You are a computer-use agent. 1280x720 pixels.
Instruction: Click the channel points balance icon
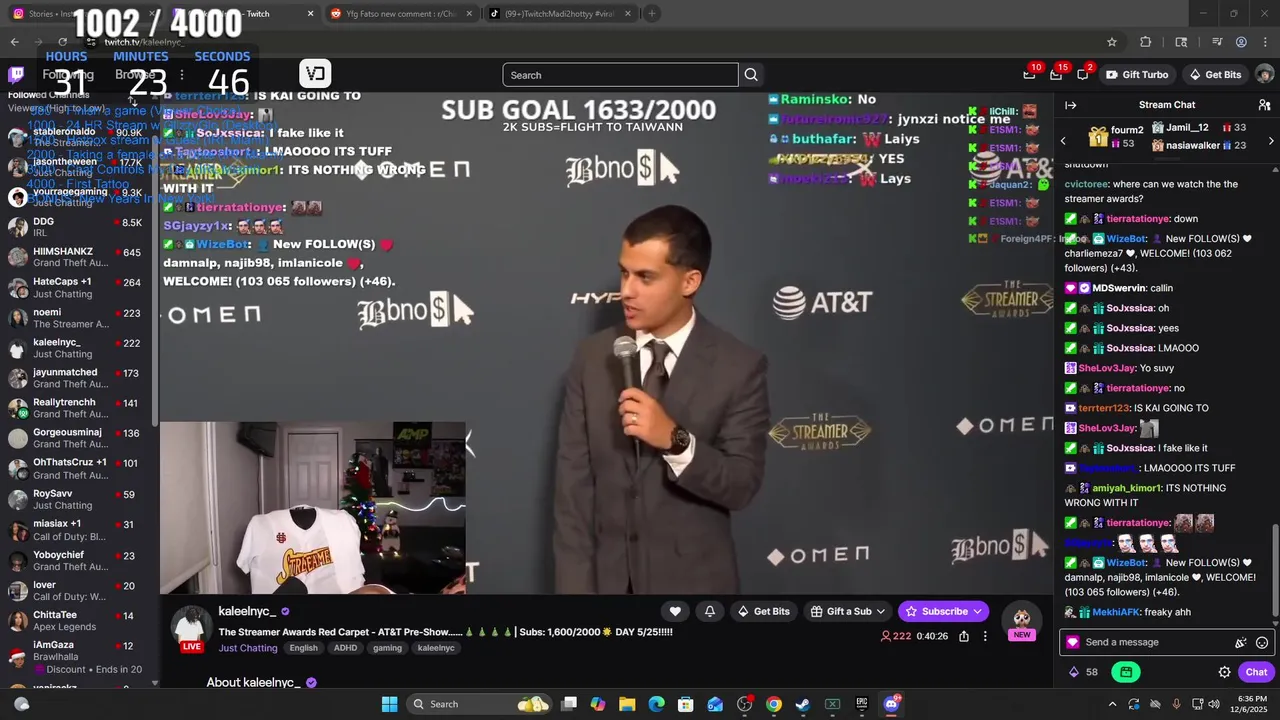1074,672
